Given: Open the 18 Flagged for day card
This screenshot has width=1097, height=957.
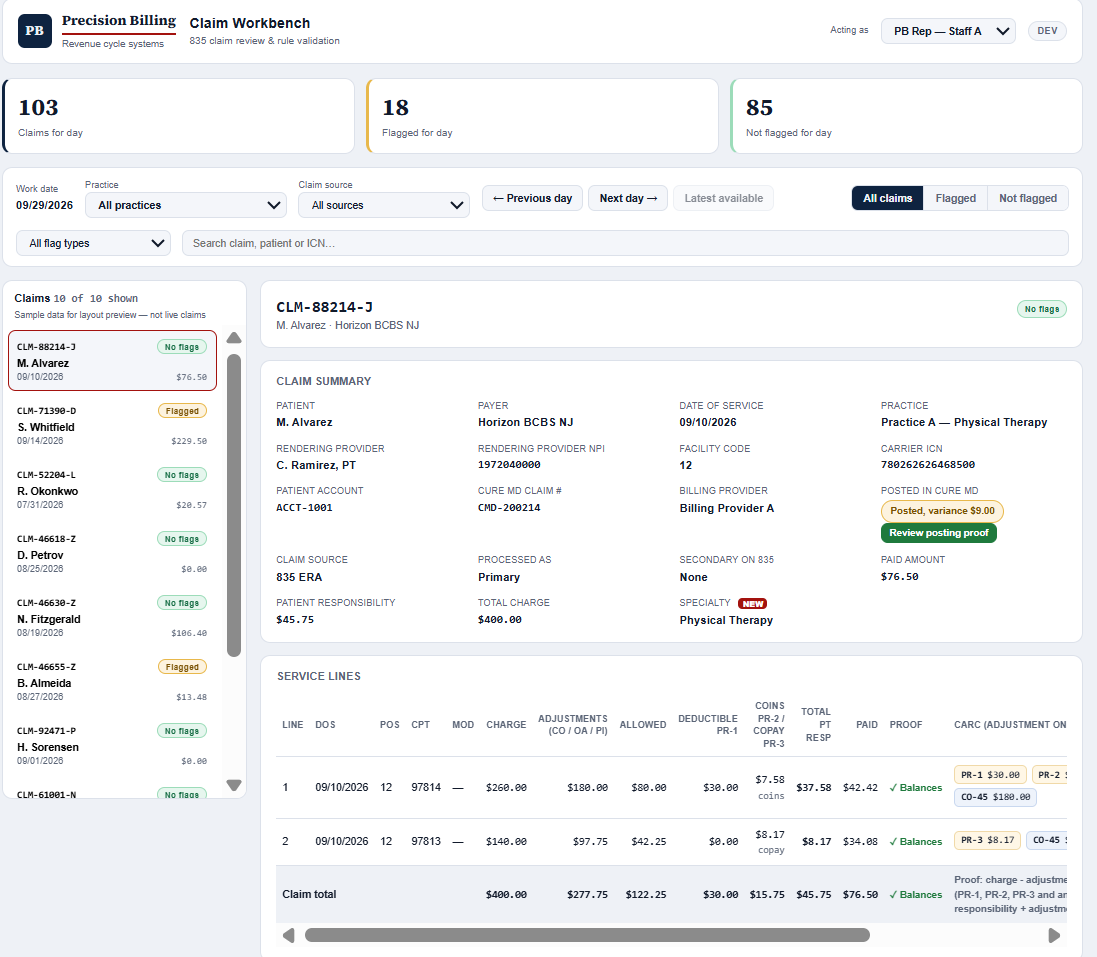Looking at the screenshot, I should (x=542, y=116).
